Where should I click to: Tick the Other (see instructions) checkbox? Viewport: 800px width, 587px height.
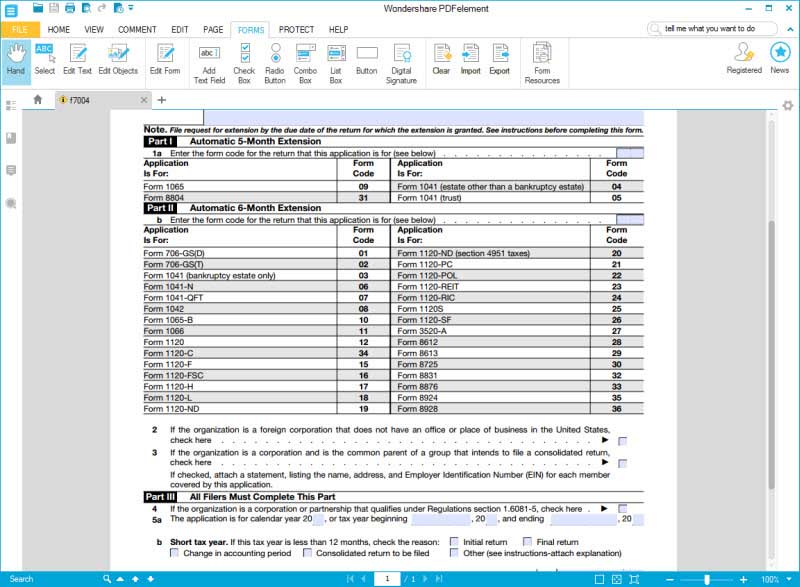(454, 553)
